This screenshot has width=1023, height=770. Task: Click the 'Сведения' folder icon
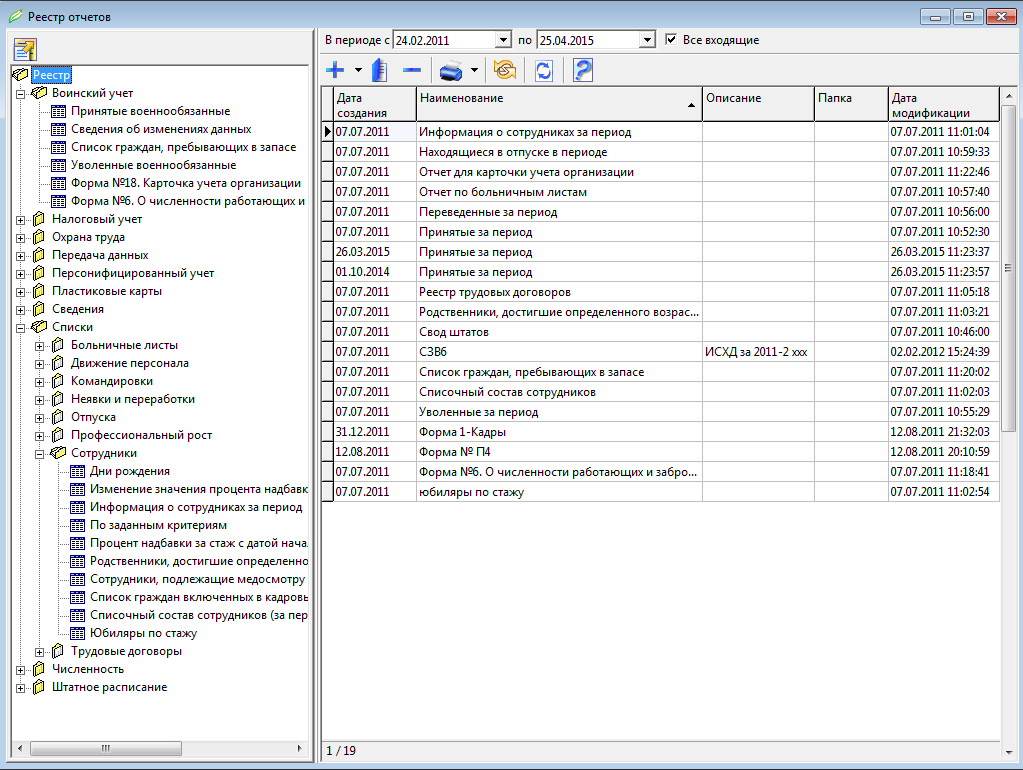39,309
